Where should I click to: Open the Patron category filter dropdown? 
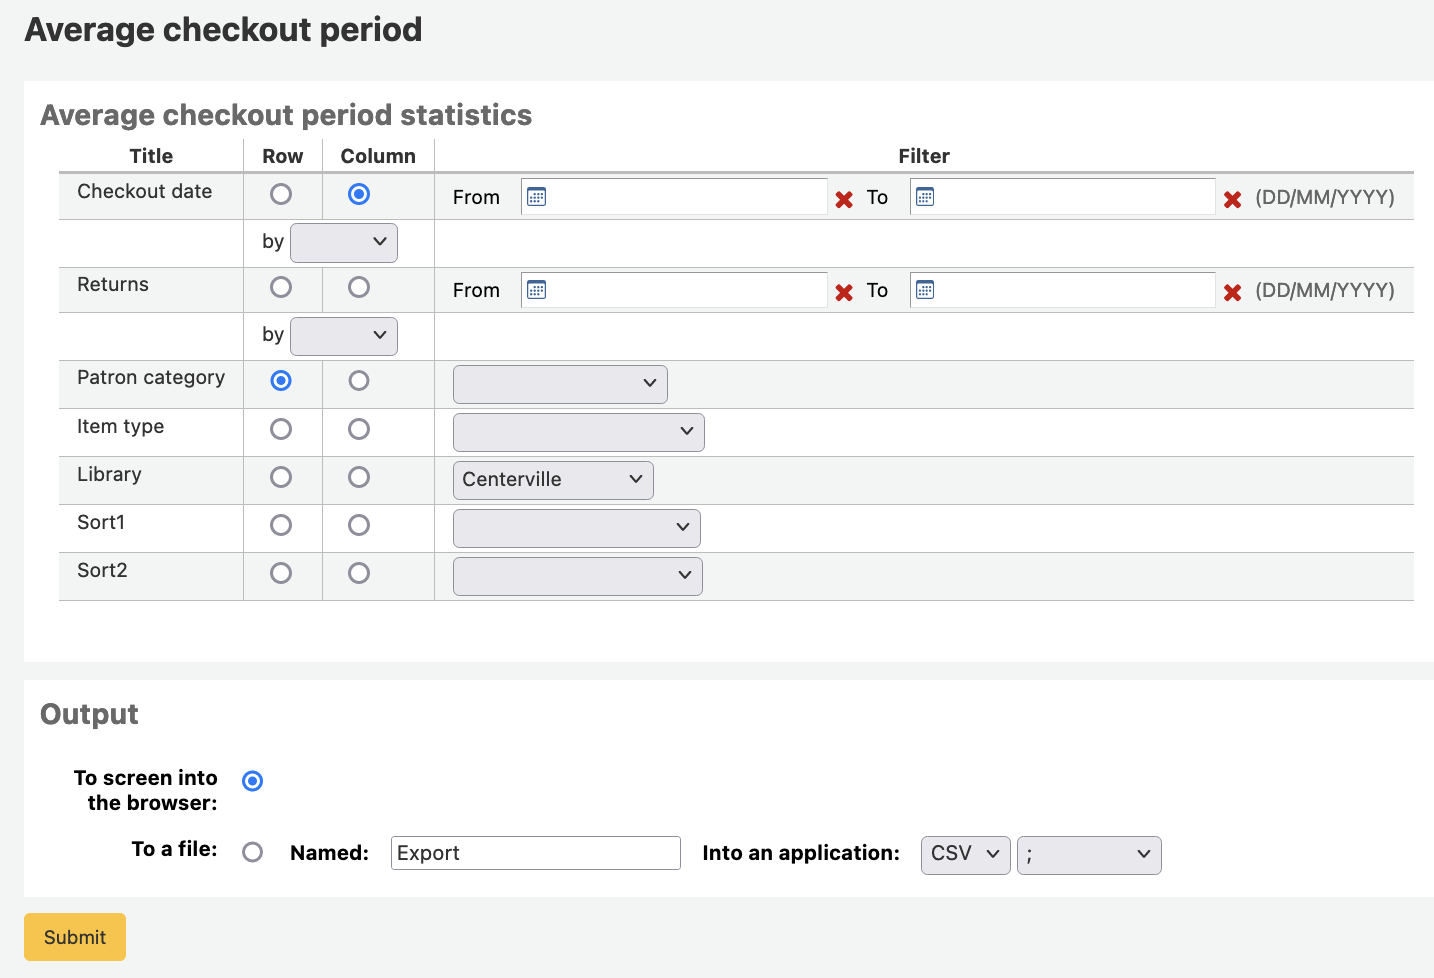click(x=560, y=384)
